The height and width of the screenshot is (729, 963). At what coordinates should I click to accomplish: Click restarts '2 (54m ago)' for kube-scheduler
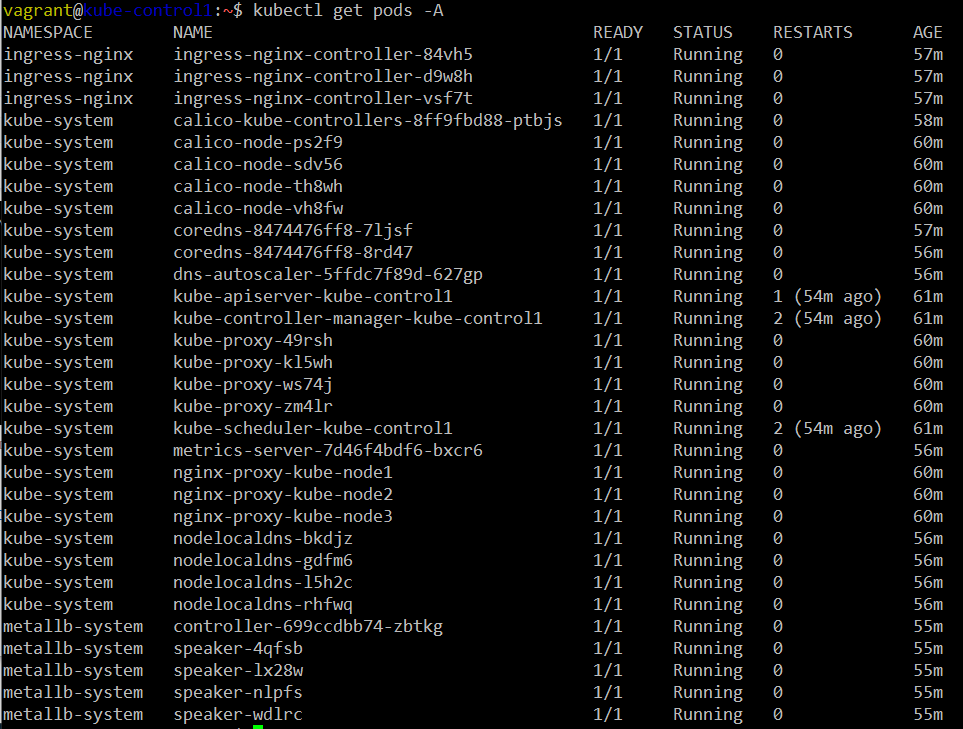coord(827,429)
